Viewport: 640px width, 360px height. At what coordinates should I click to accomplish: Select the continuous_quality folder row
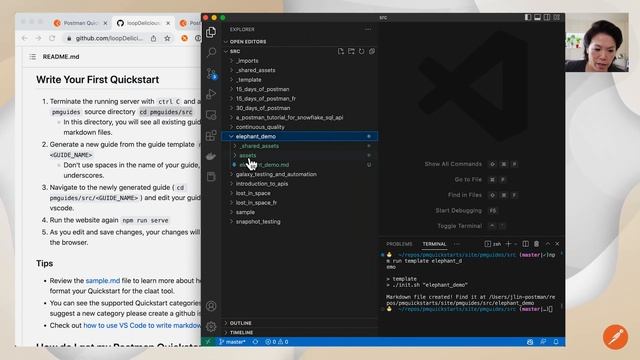pos(300,127)
